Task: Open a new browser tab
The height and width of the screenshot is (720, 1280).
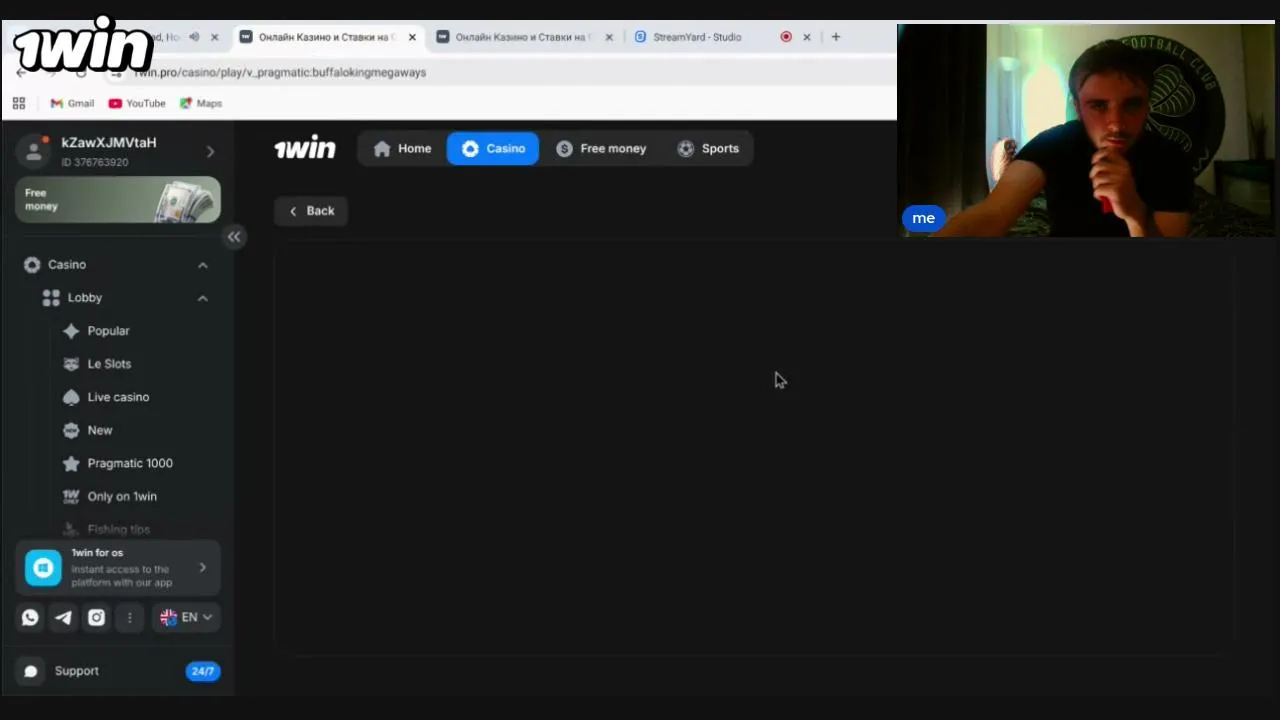Action: point(836,37)
